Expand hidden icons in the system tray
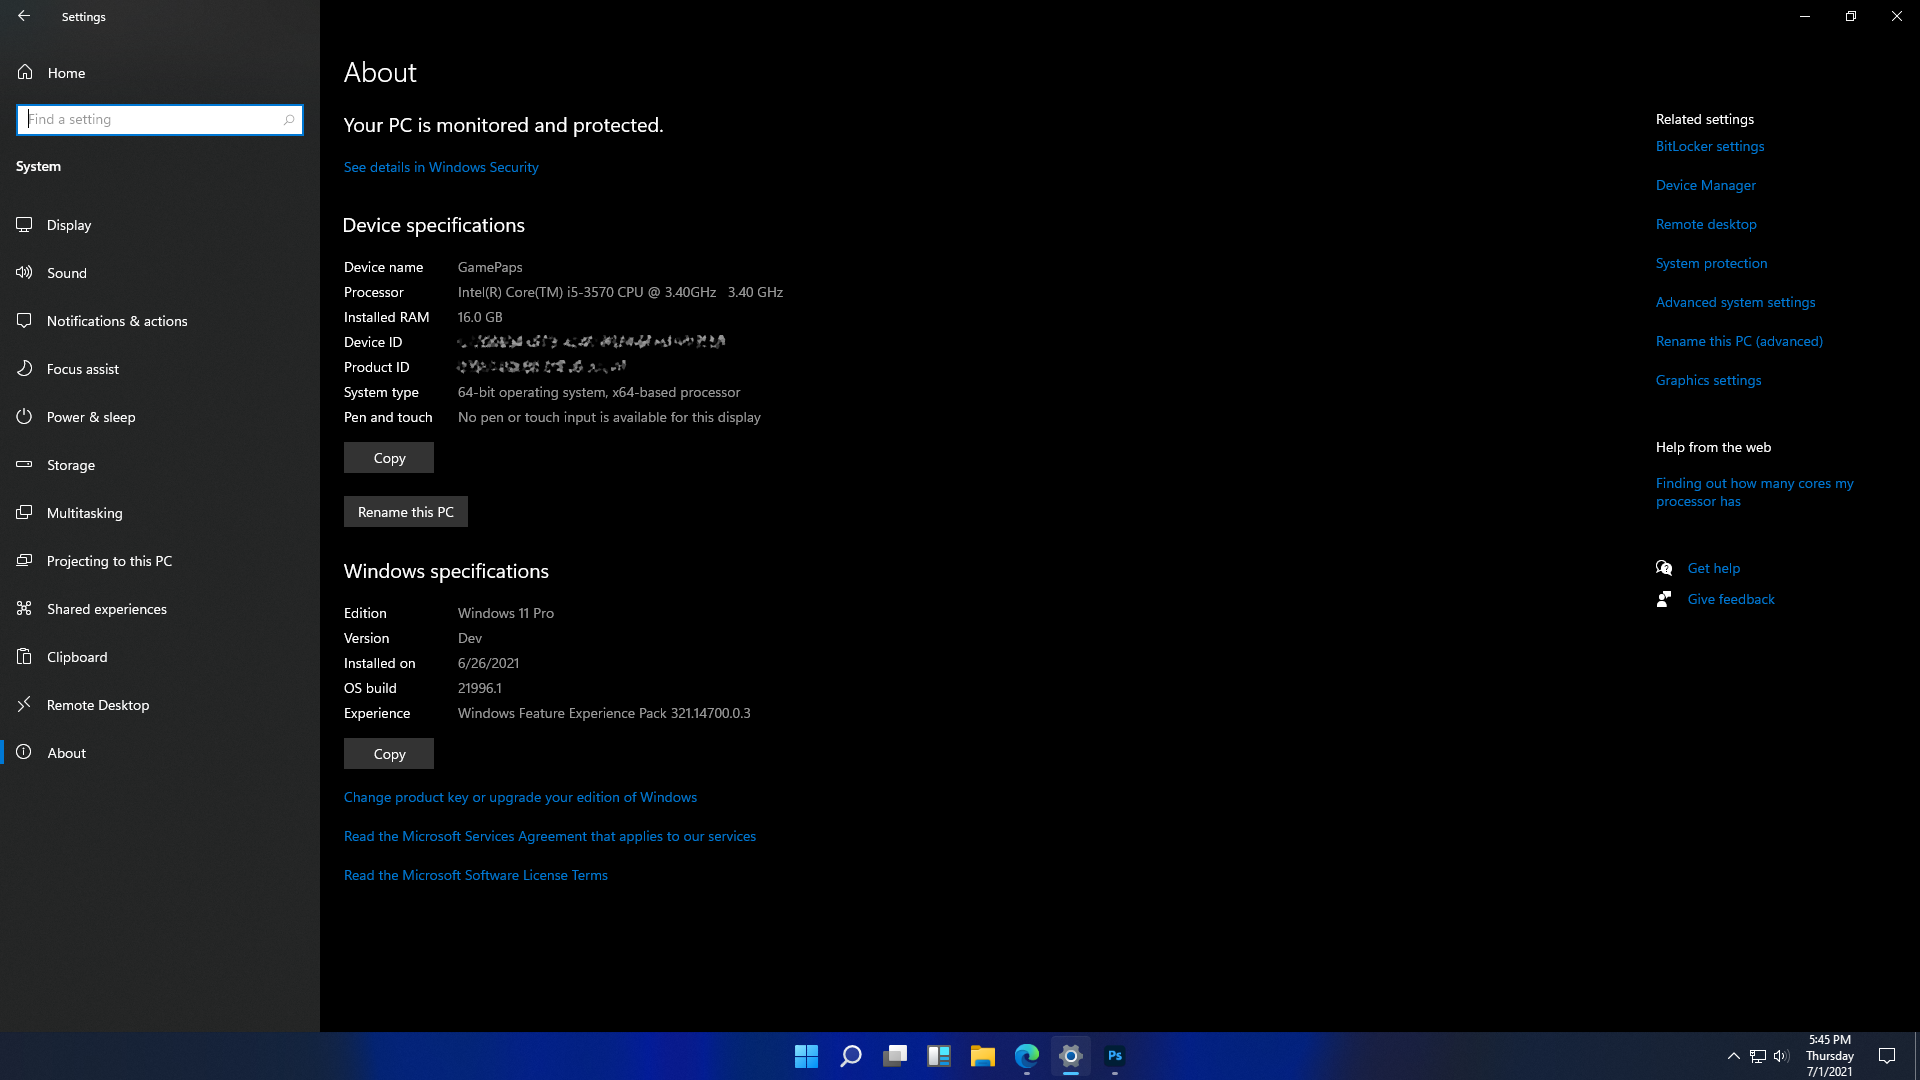The height and width of the screenshot is (1080, 1920). tap(1734, 1055)
